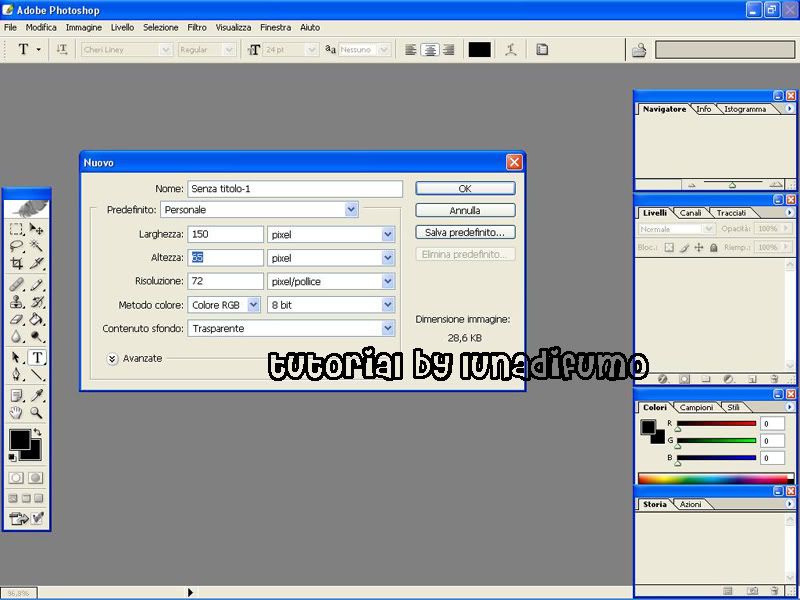
Task: Select the Brush tool
Action: (x=36, y=285)
